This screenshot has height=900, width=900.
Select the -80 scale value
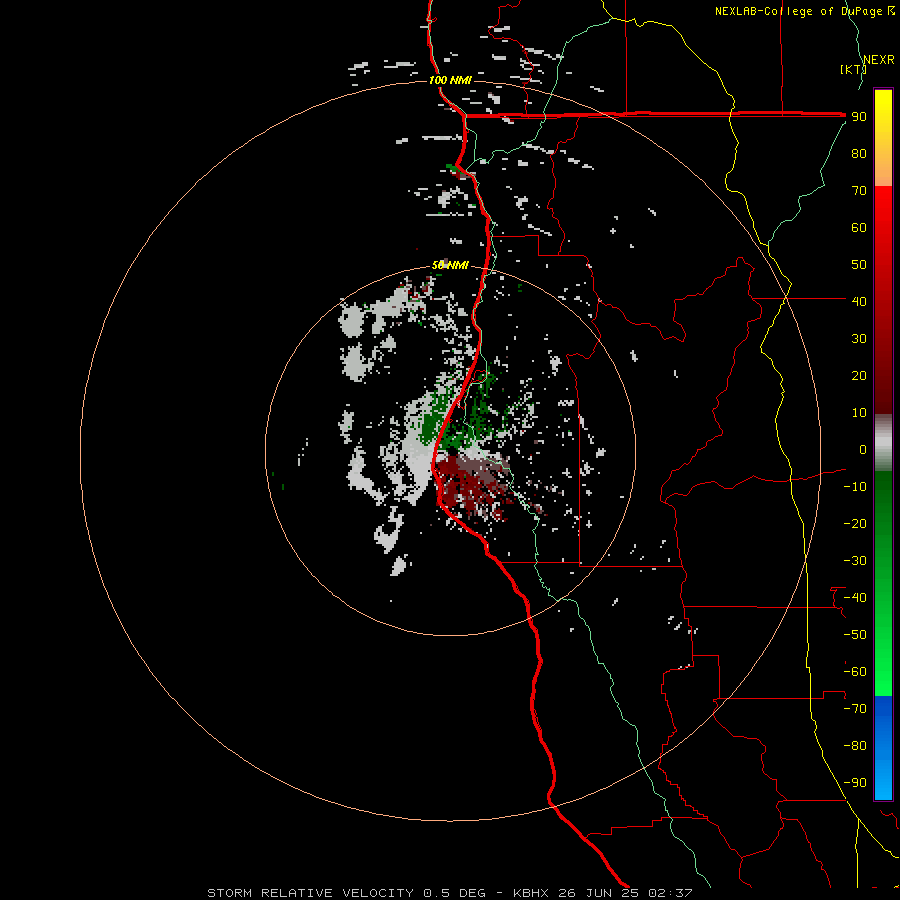click(x=855, y=746)
